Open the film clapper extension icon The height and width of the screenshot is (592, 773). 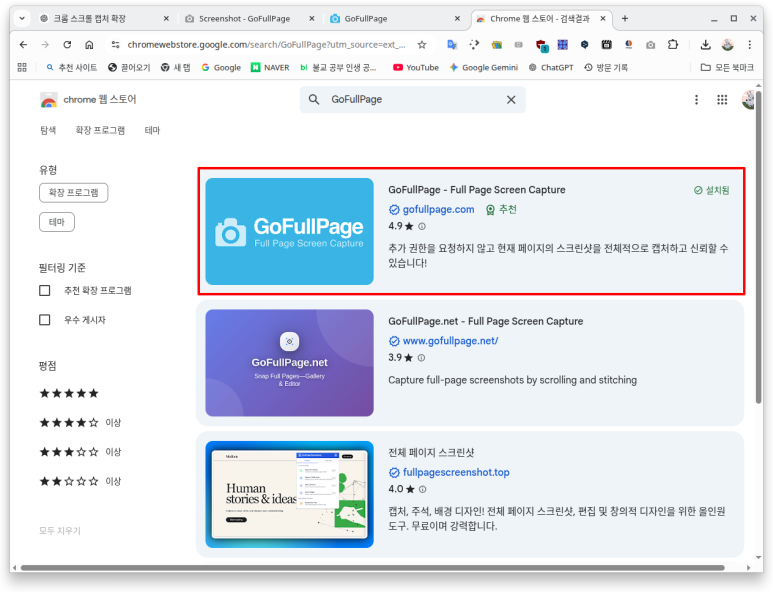coord(606,45)
